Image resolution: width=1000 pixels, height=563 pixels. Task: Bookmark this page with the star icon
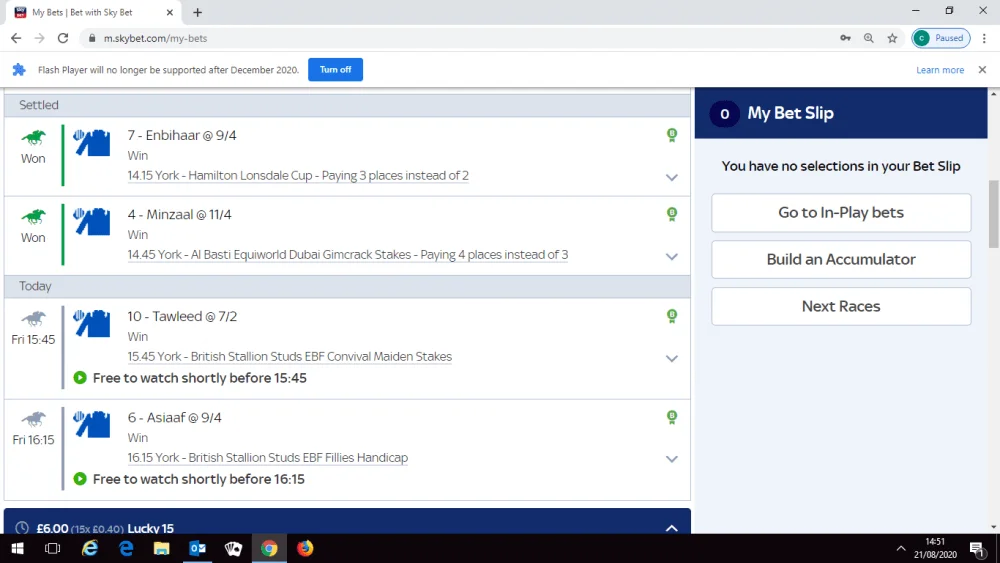892,38
